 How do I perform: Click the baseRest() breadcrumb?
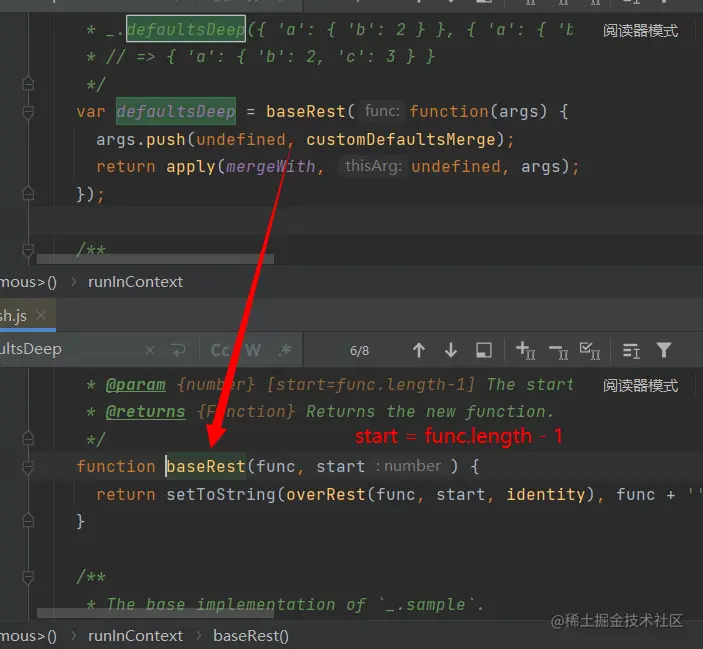pyautogui.click(x=251, y=636)
